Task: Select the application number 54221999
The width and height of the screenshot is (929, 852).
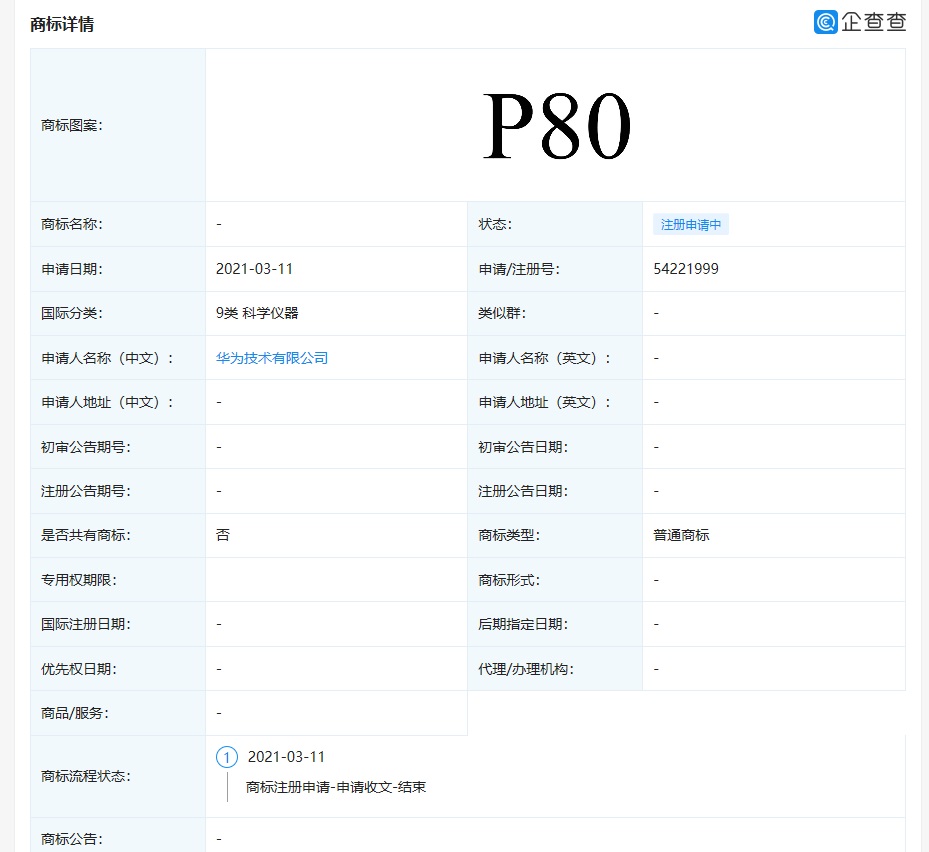Action: [x=686, y=269]
